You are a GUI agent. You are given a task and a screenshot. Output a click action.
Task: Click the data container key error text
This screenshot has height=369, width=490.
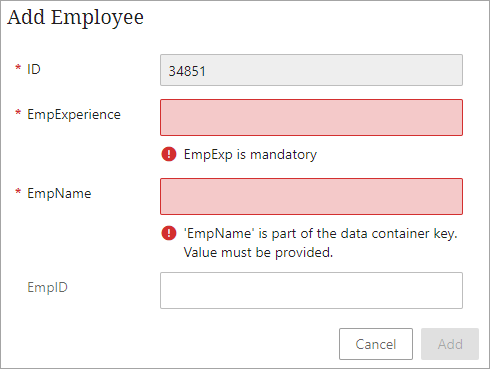[x=320, y=233]
